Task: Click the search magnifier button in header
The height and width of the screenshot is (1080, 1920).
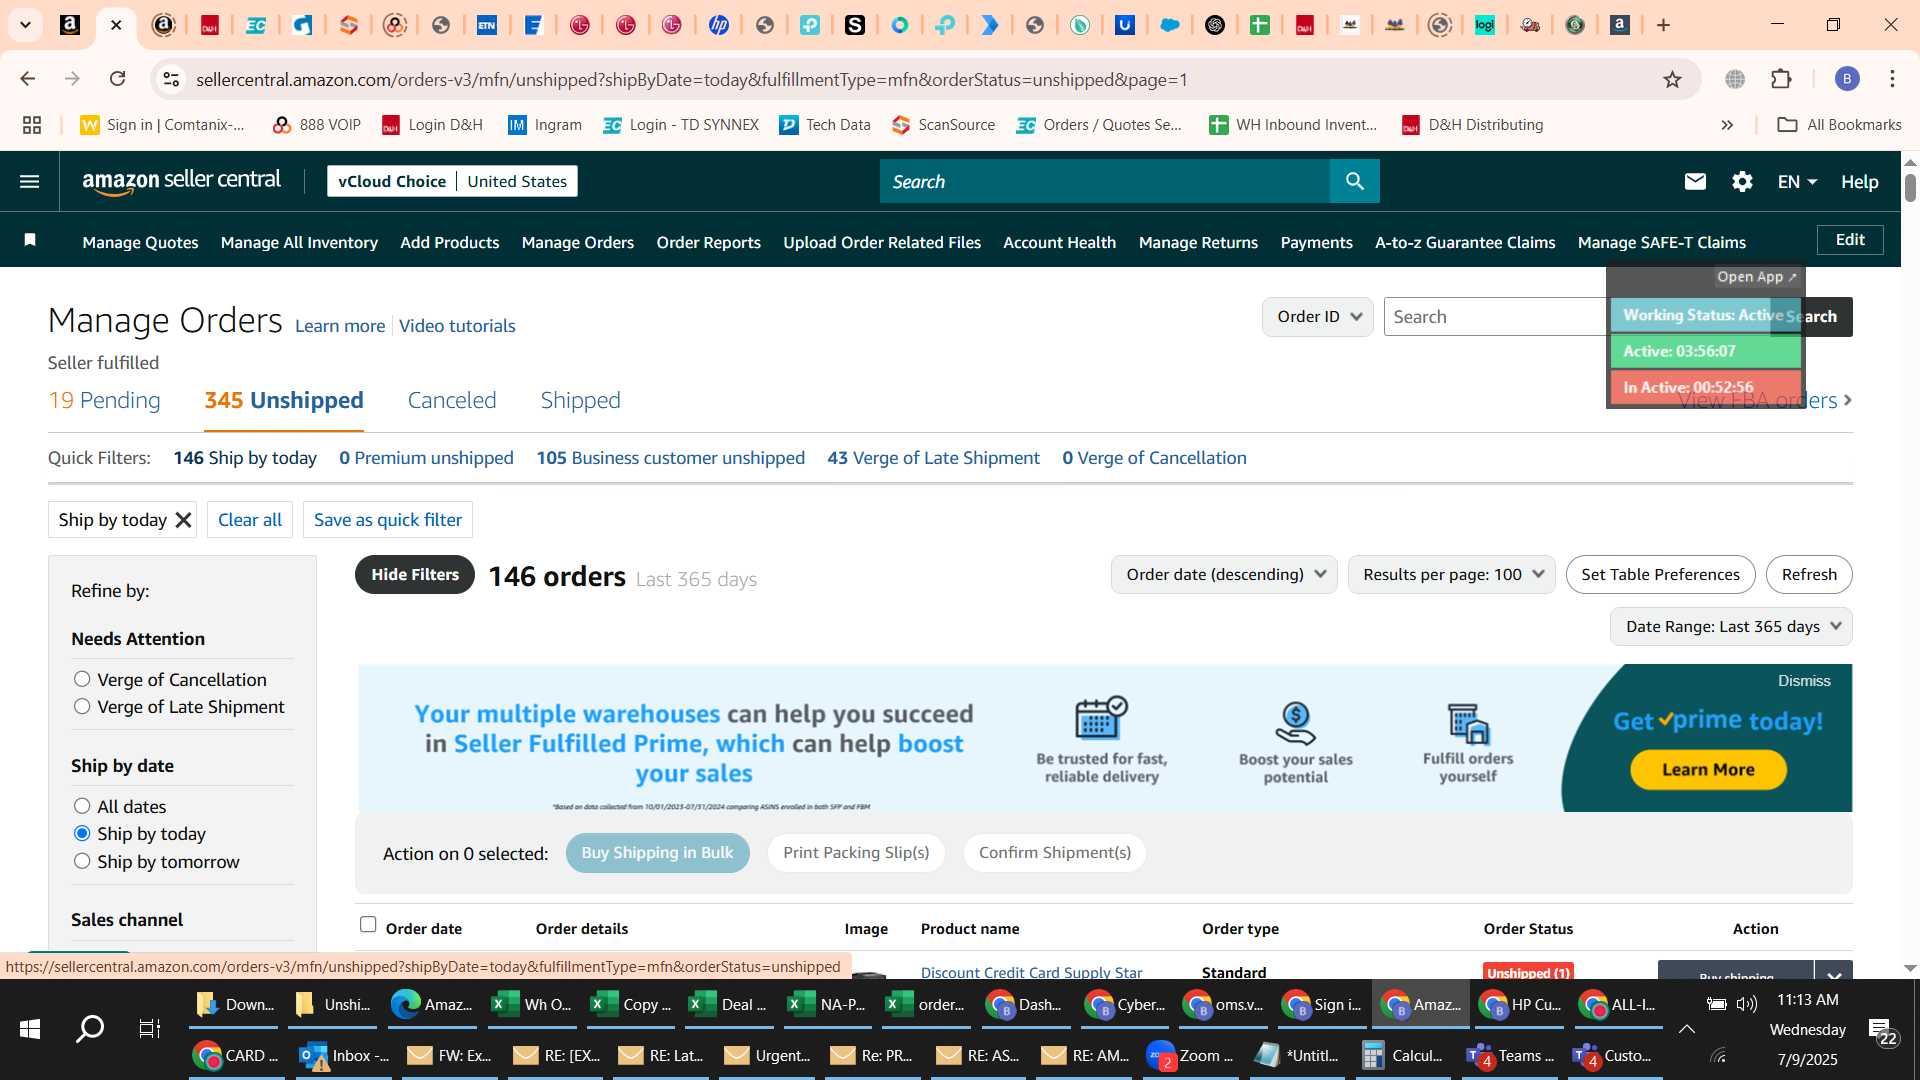Action: (x=1355, y=181)
